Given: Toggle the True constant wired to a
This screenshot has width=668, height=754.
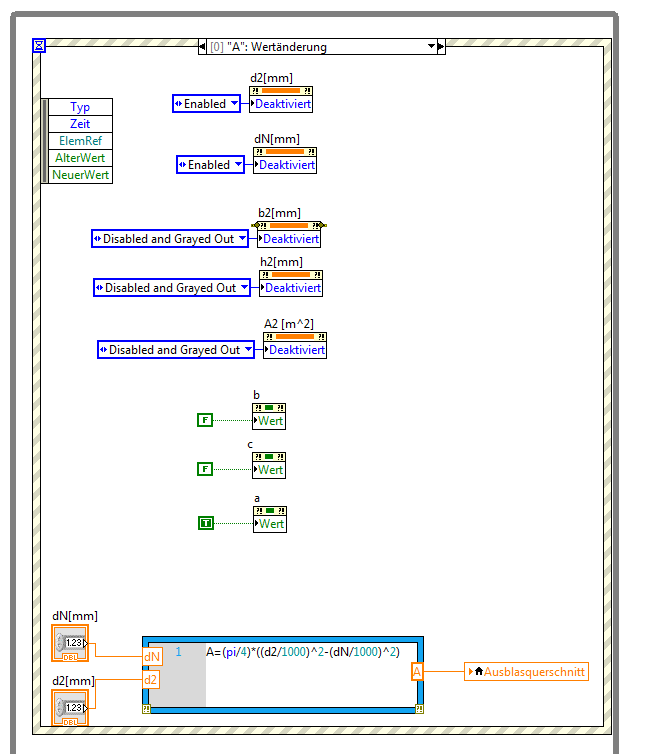Looking at the screenshot, I should click(x=206, y=523).
